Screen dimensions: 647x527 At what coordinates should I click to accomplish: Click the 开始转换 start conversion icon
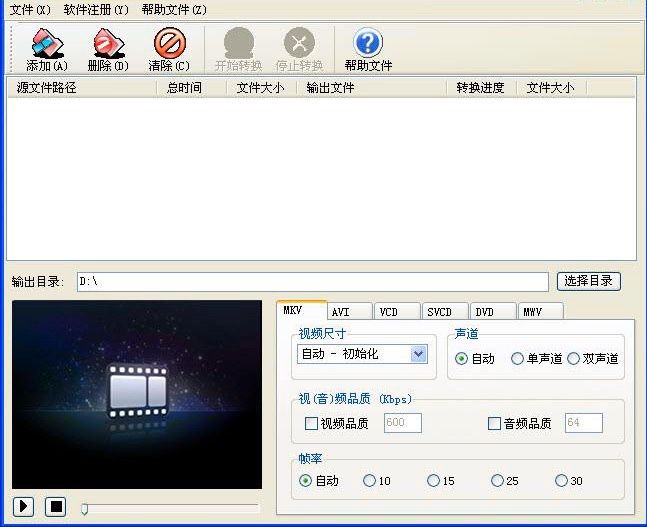238,43
